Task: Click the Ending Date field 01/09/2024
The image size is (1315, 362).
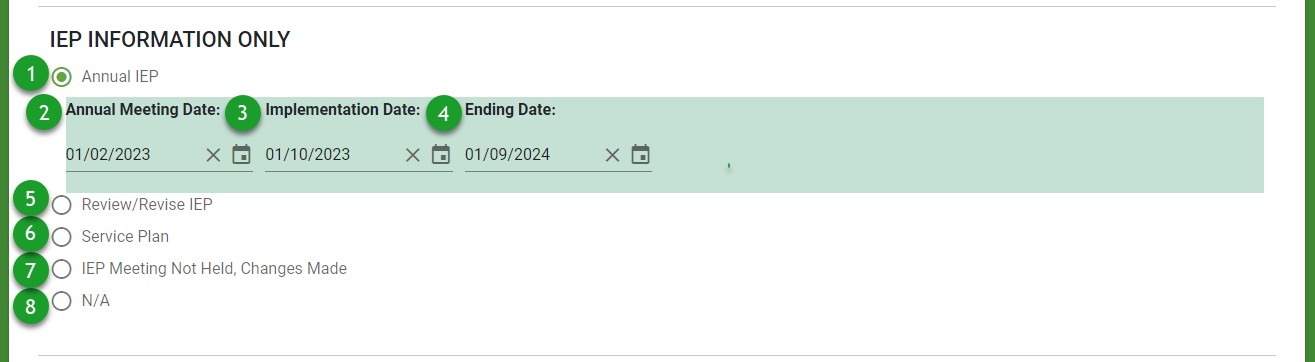Action: tap(533, 155)
